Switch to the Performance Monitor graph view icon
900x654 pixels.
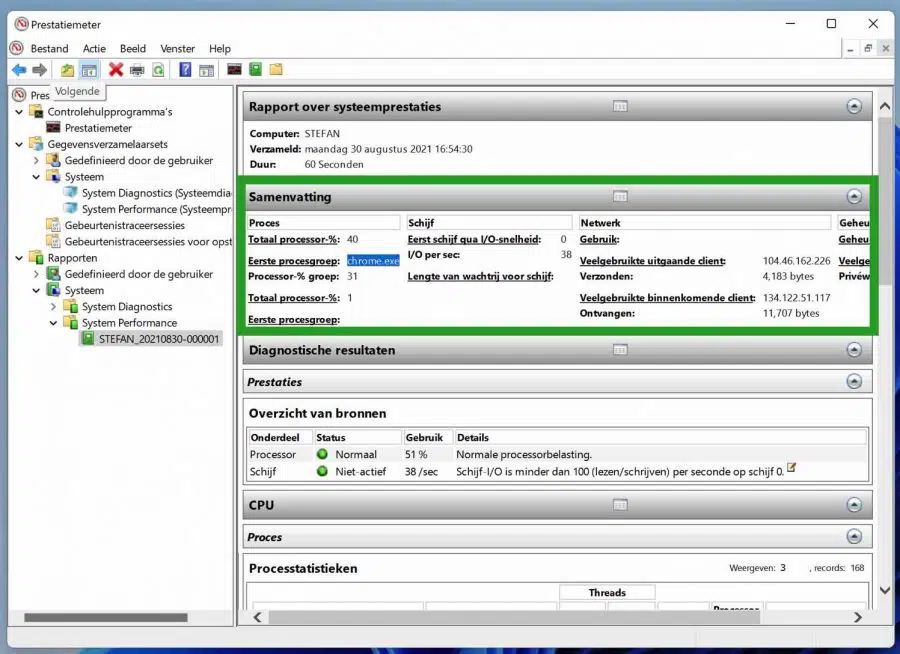(234, 69)
